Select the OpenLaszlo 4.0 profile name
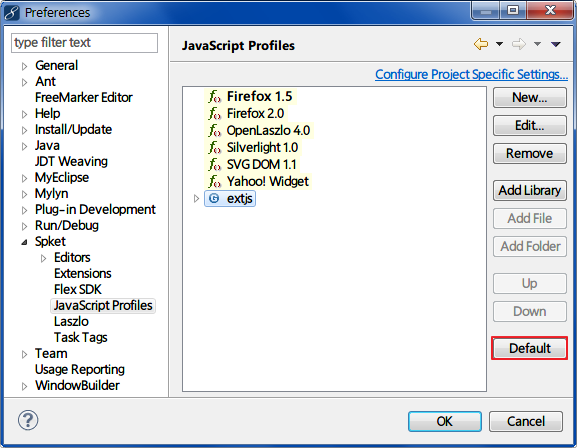The height and width of the screenshot is (448, 577). click(268, 131)
